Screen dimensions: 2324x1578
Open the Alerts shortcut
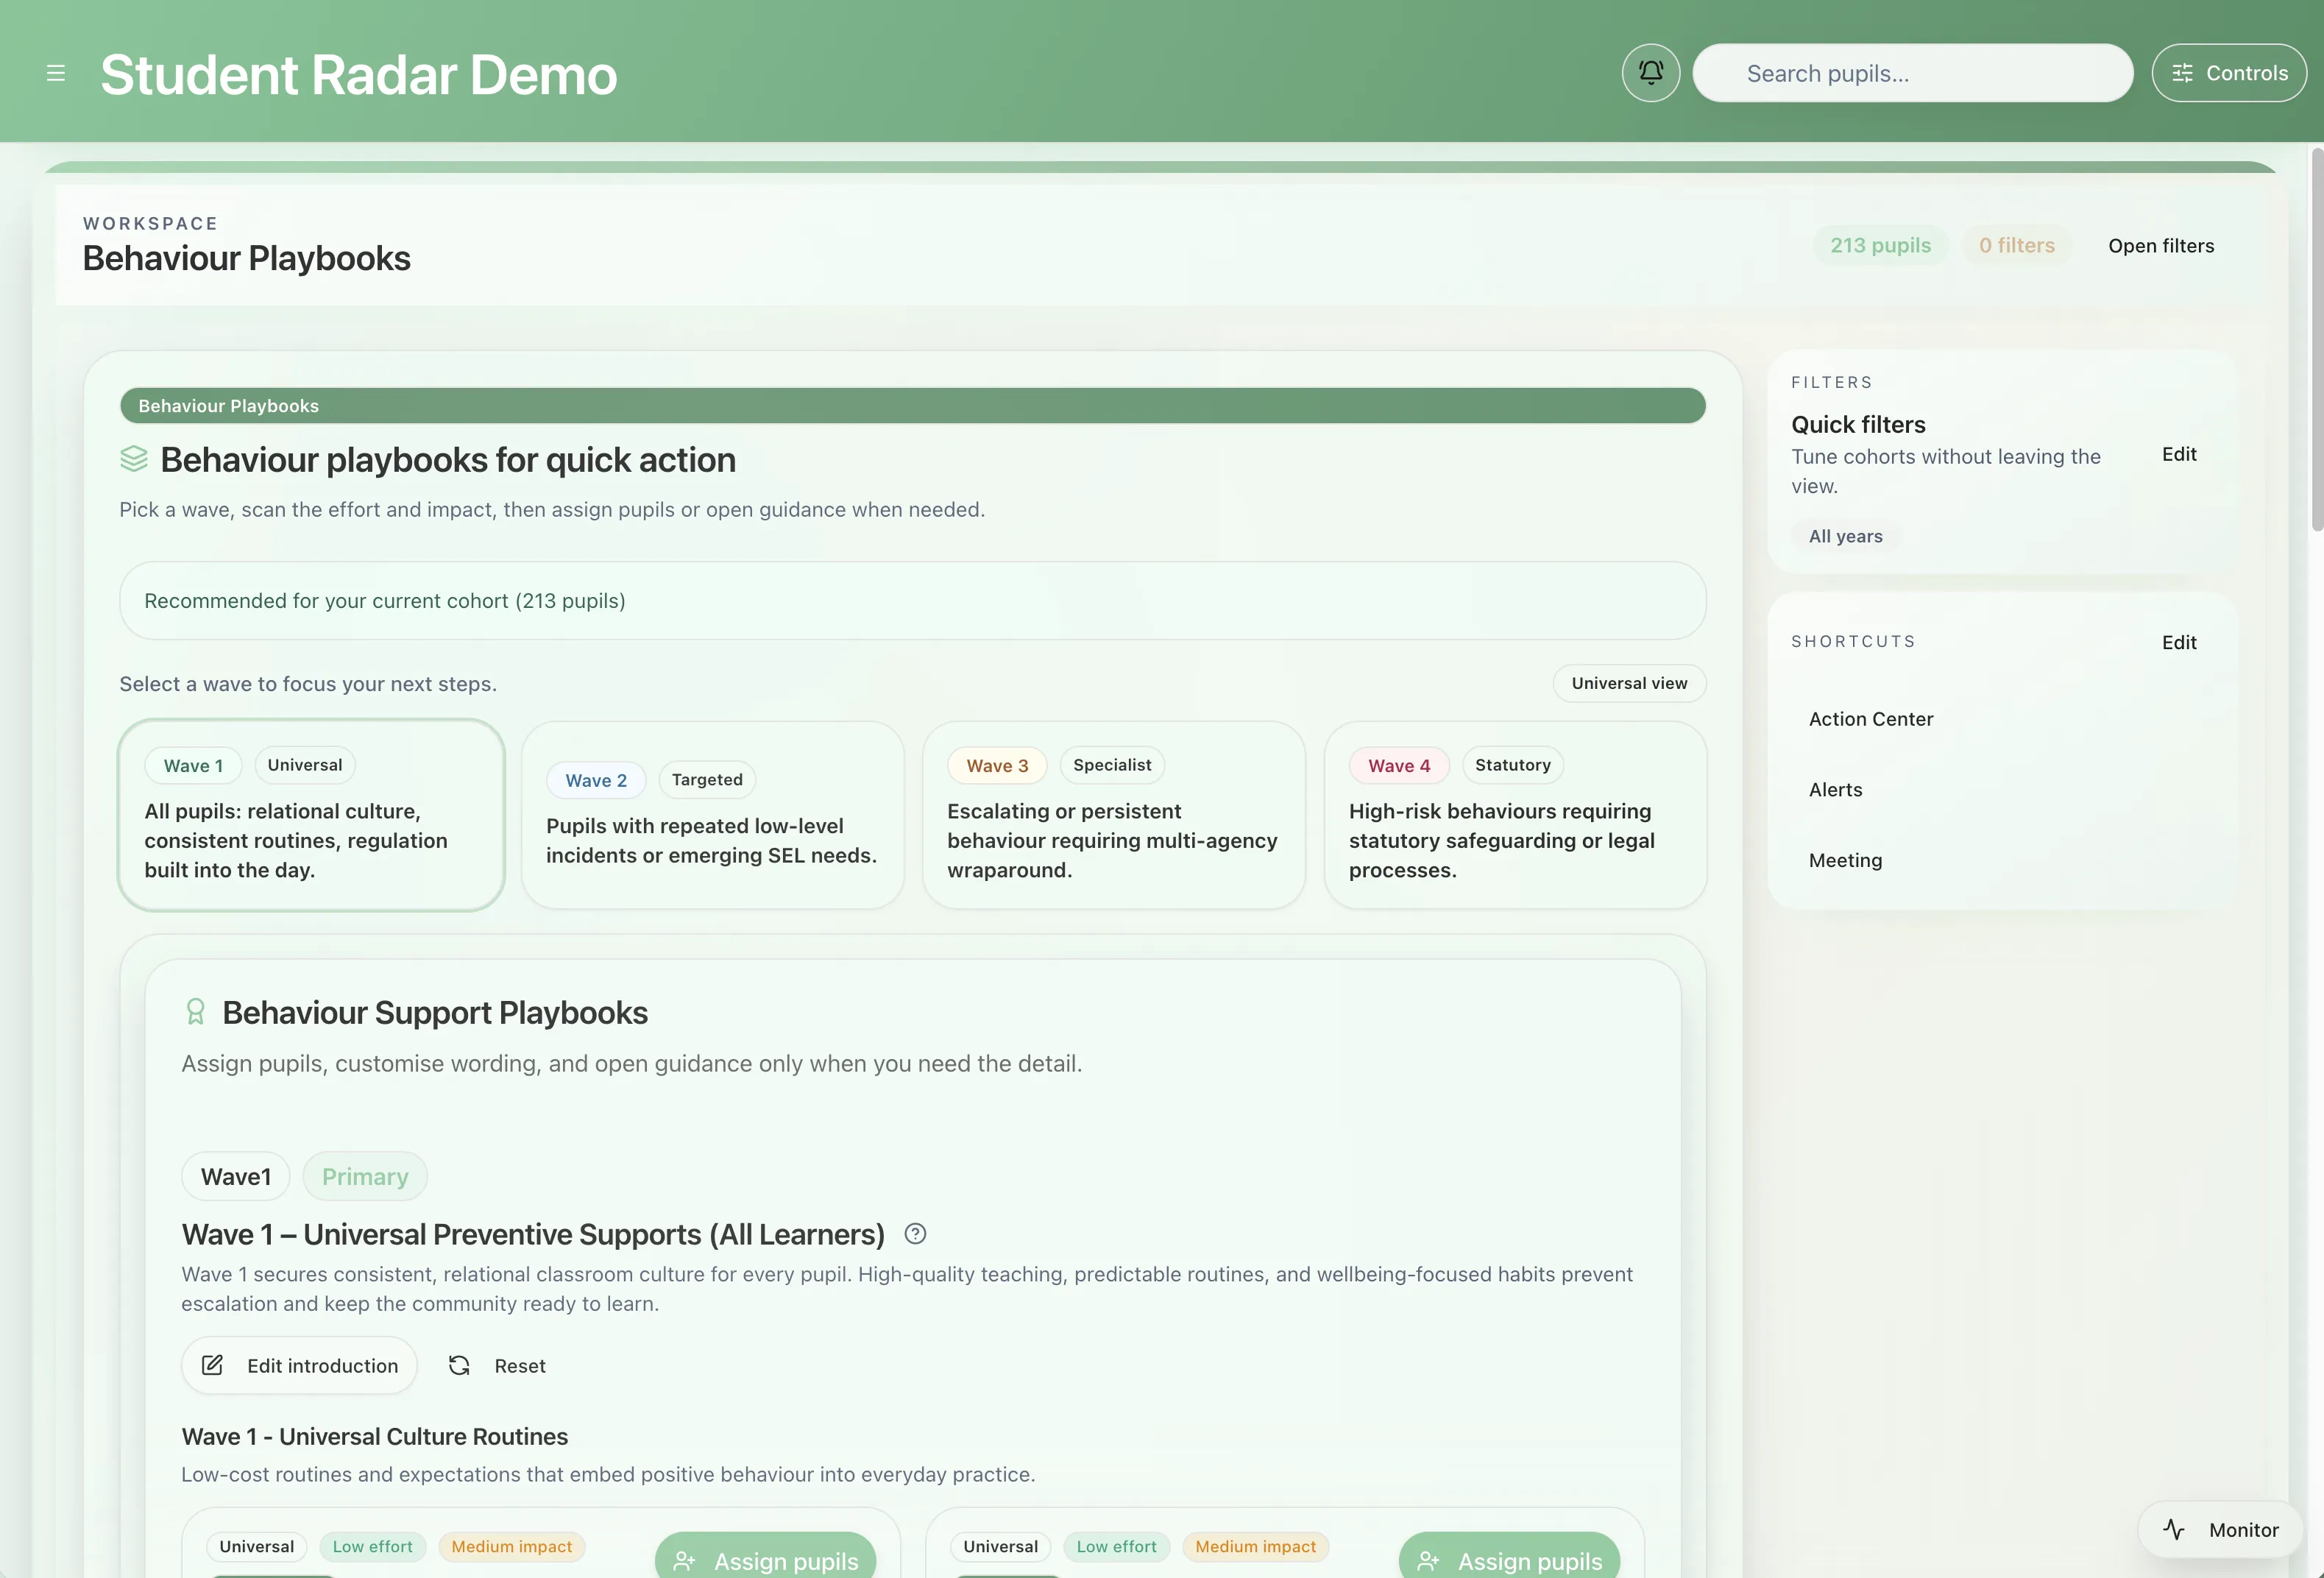pos(1835,790)
